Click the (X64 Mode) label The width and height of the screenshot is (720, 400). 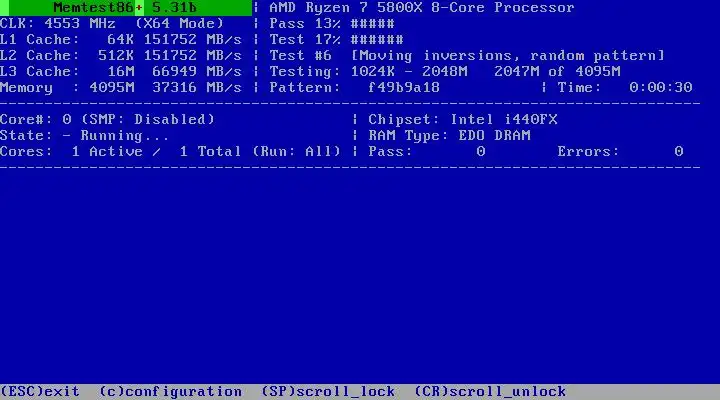pos(179,23)
